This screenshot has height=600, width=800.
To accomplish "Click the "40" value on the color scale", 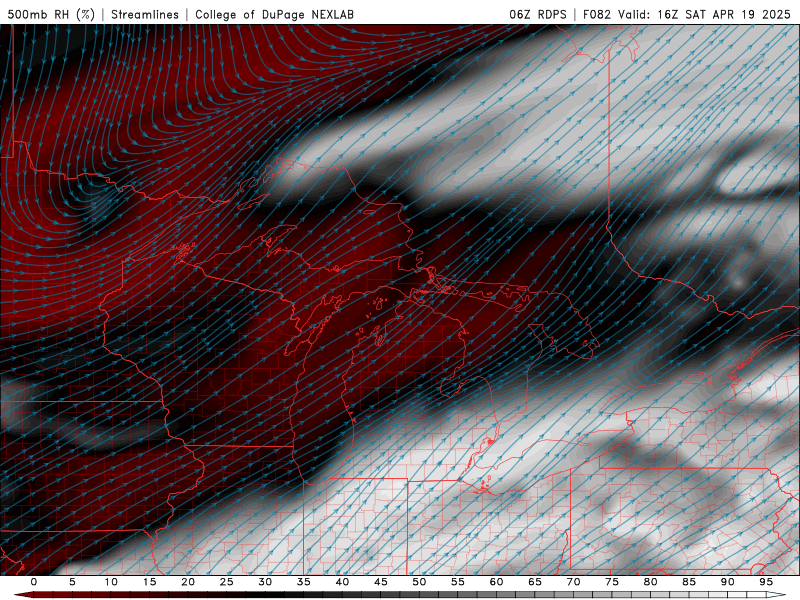I will click(x=342, y=582).
